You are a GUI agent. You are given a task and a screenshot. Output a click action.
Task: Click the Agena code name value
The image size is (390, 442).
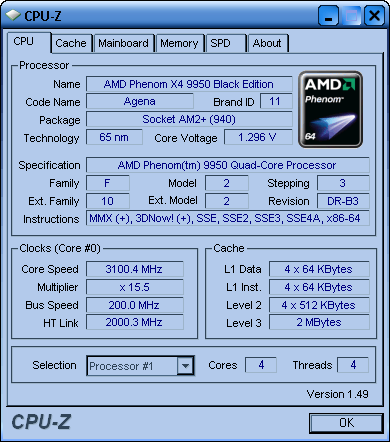click(140, 101)
